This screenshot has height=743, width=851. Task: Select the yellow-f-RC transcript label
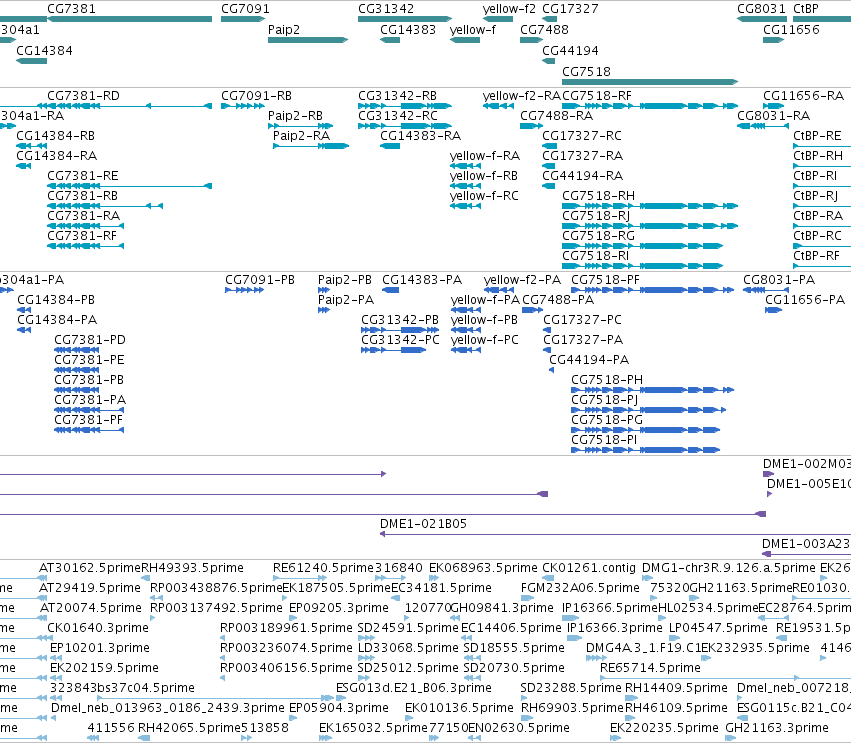[x=484, y=196]
